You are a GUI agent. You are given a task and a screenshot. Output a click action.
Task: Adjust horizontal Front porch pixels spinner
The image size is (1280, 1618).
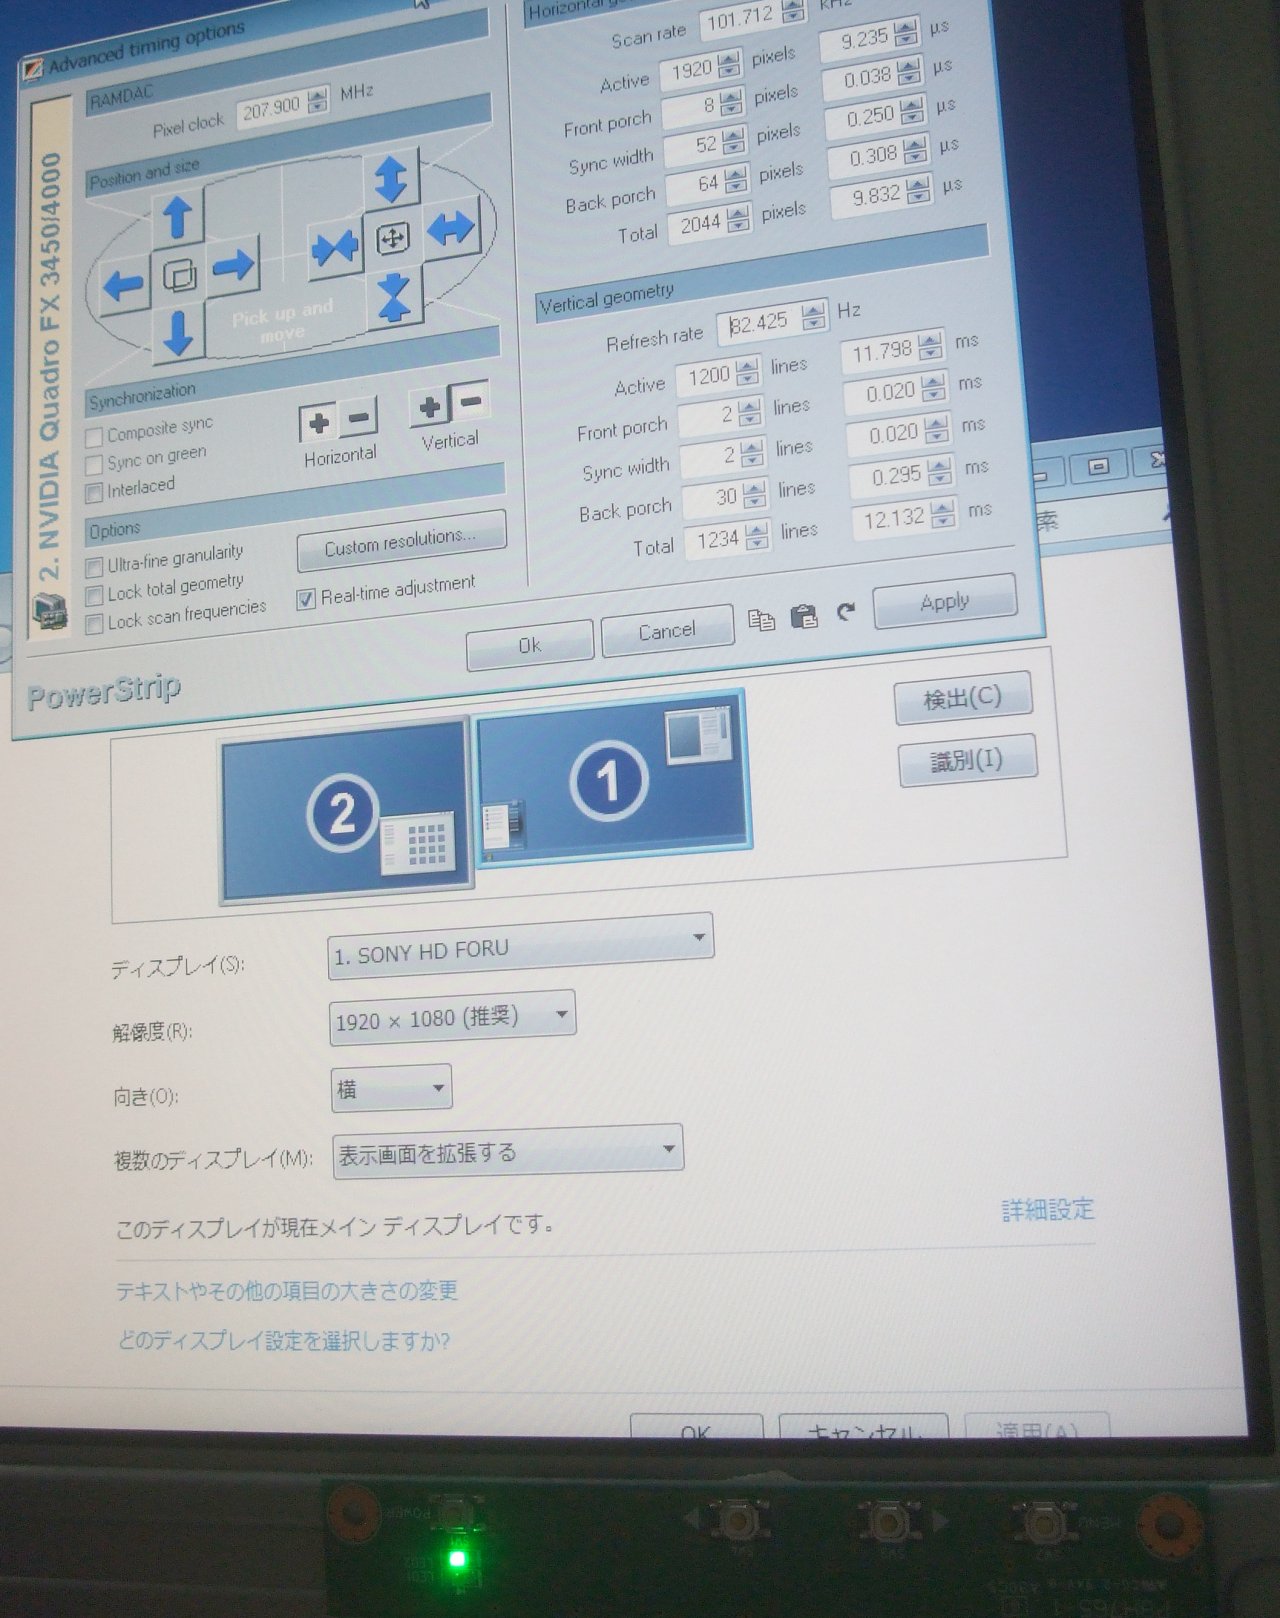click(x=732, y=101)
